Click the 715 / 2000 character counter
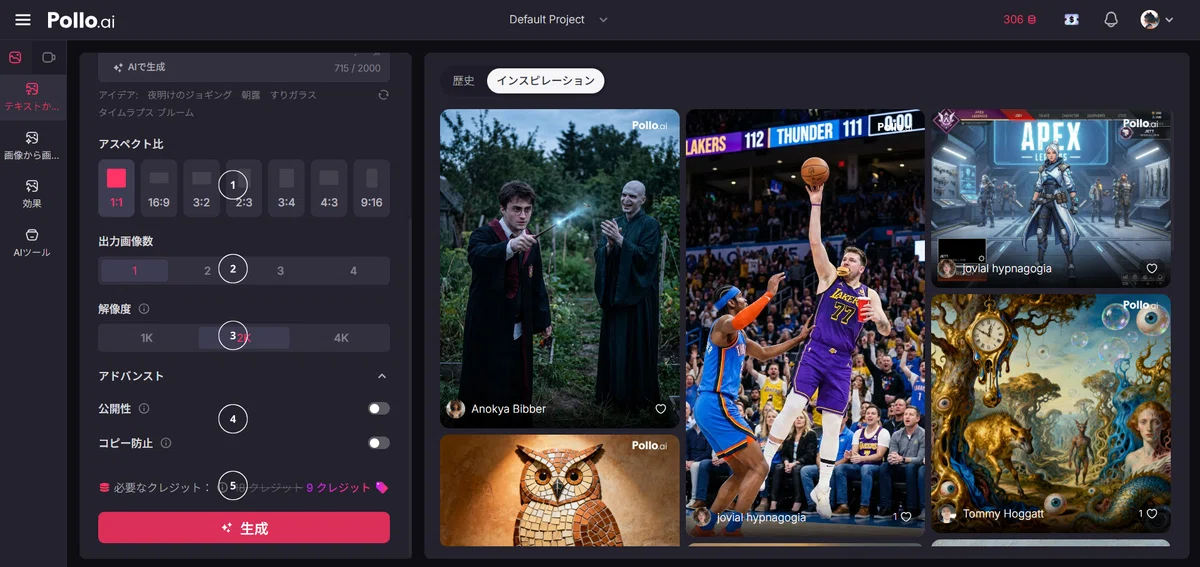The height and width of the screenshot is (567, 1200). coord(357,69)
